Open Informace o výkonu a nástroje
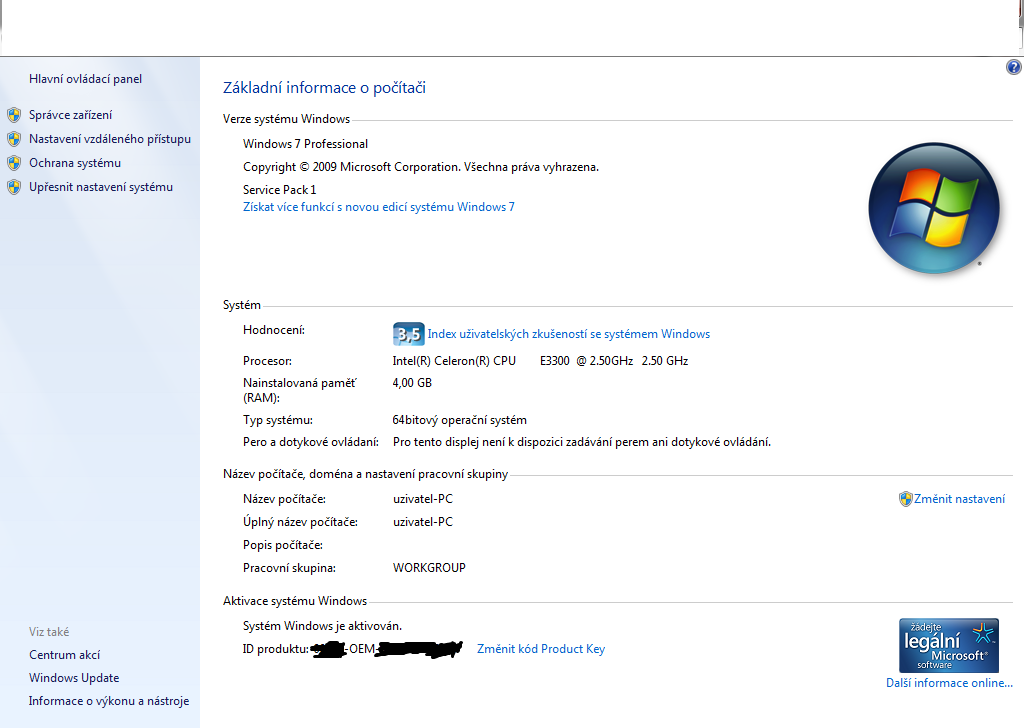Screen dimensions: 1024x728 click(109, 701)
